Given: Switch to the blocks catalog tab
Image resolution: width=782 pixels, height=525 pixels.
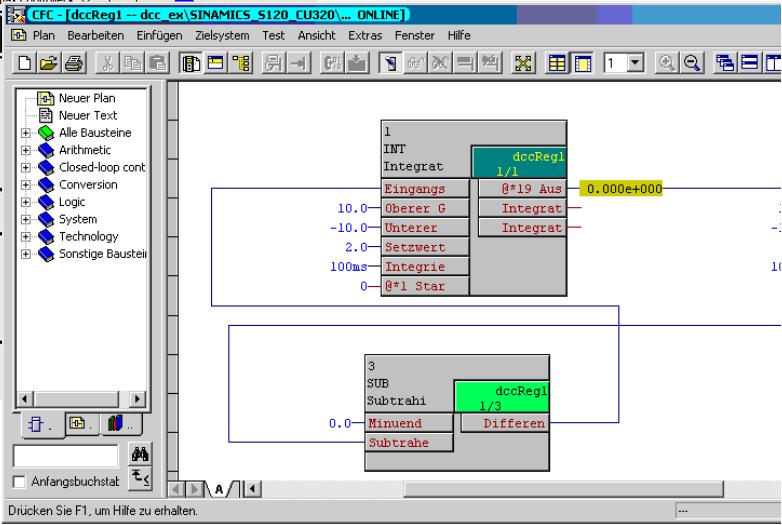Looking at the screenshot, I should [x=39, y=425].
